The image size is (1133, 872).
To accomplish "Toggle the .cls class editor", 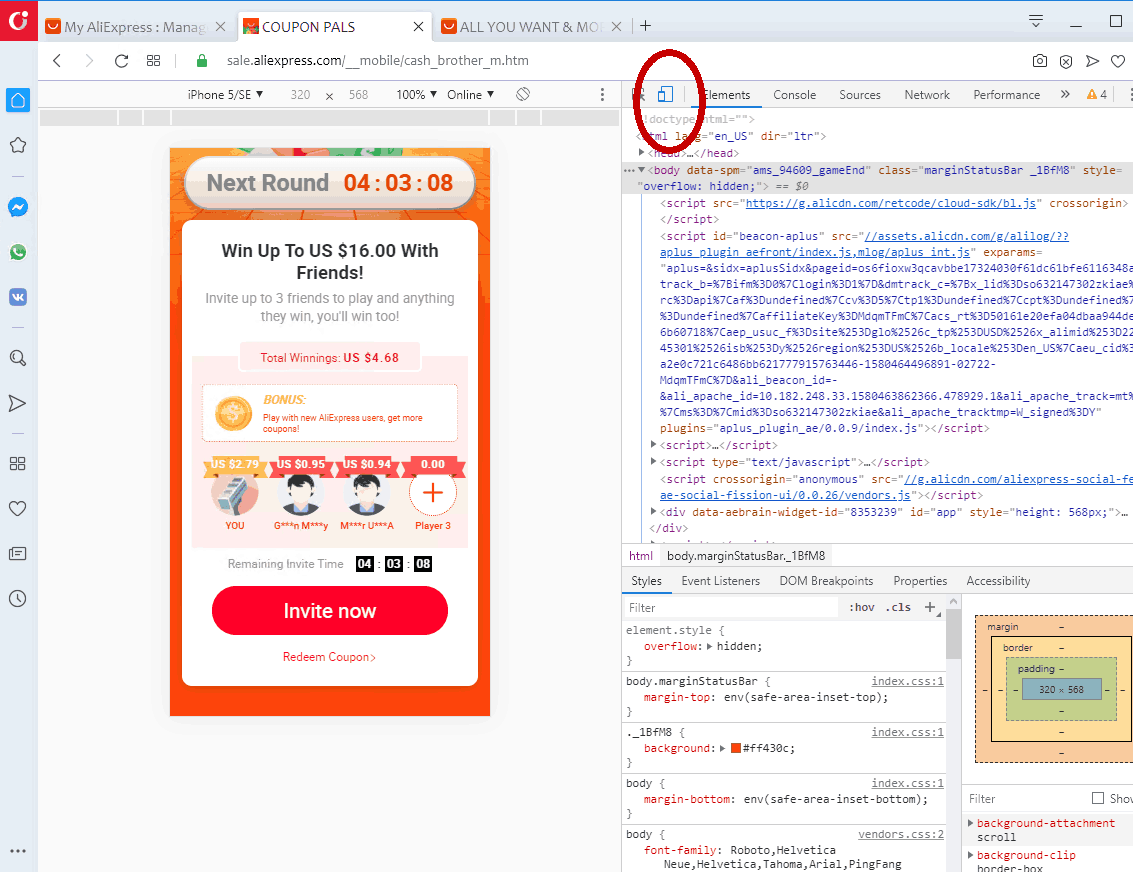I will (x=899, y=608).
